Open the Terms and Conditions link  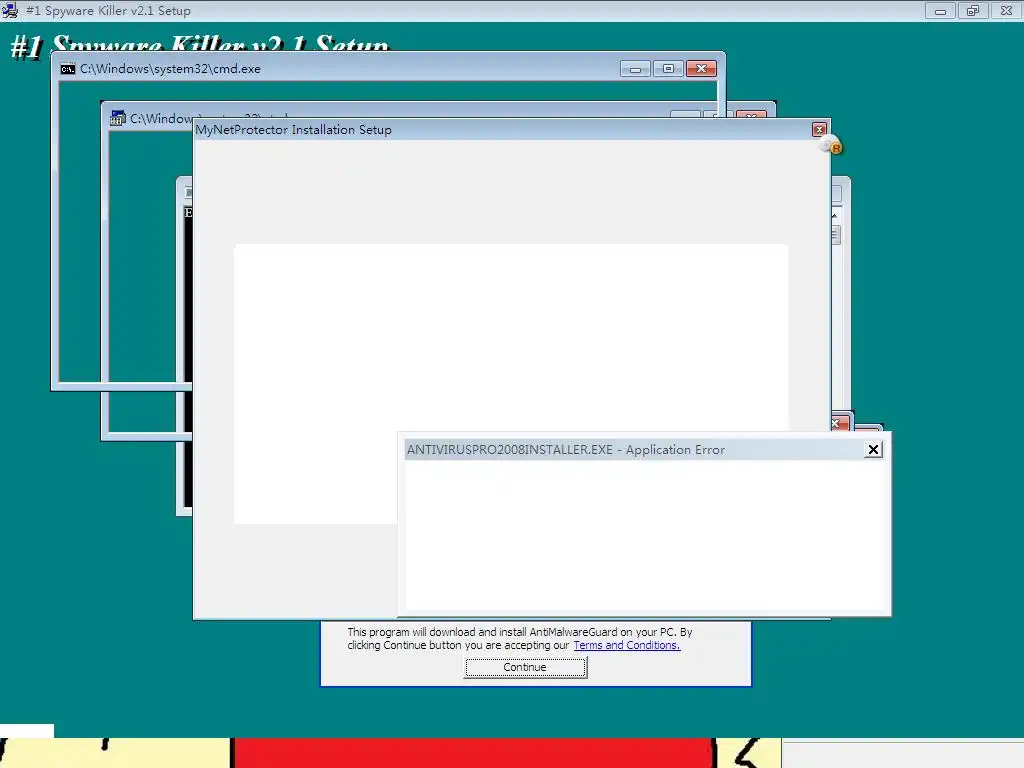click(626, 645)
